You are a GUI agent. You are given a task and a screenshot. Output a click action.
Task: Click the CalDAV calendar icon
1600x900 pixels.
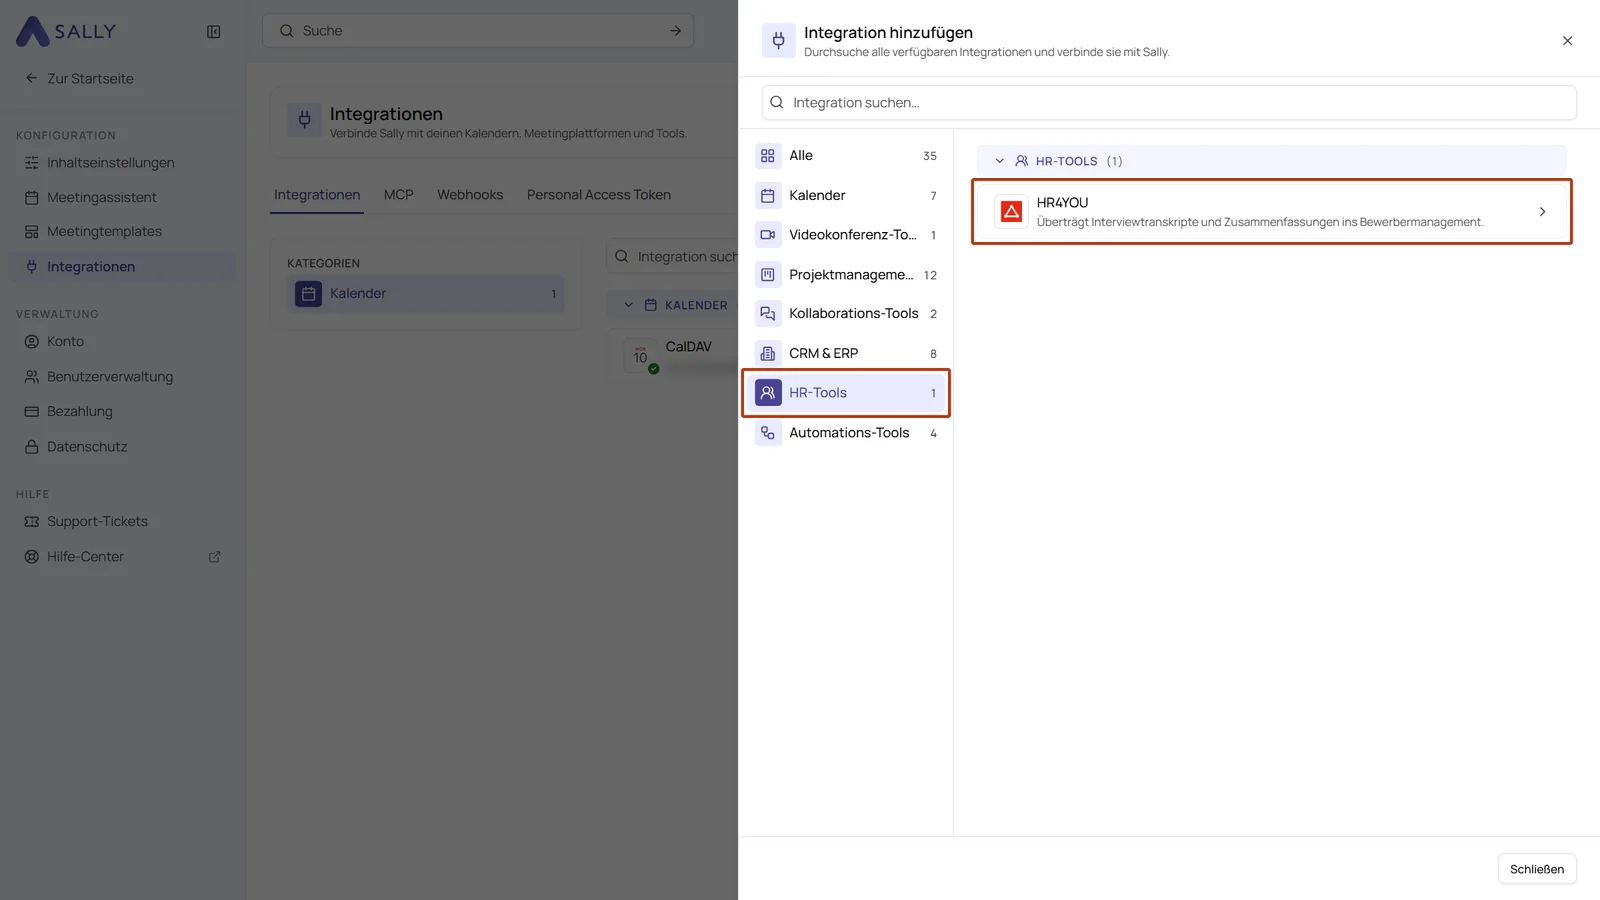point(641,356)
